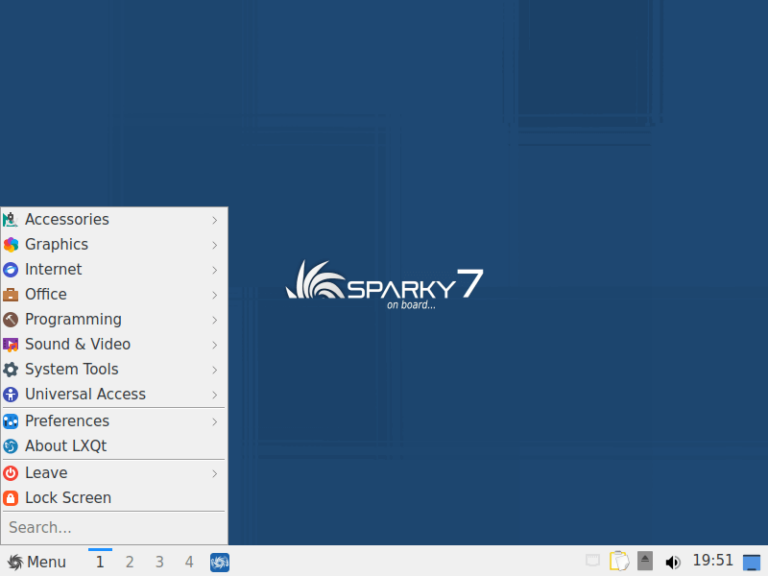Click the Menu button on the panel
The width and height of the screenshot is (768, 576).
37,562
